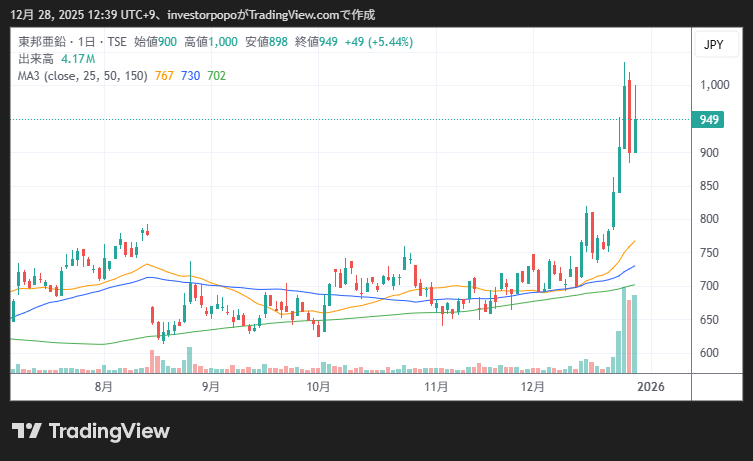The height and width of the screenshot is (461, 753).
Task: Click the 1,000 level on price axis
Action: click(x=712, y=86)
